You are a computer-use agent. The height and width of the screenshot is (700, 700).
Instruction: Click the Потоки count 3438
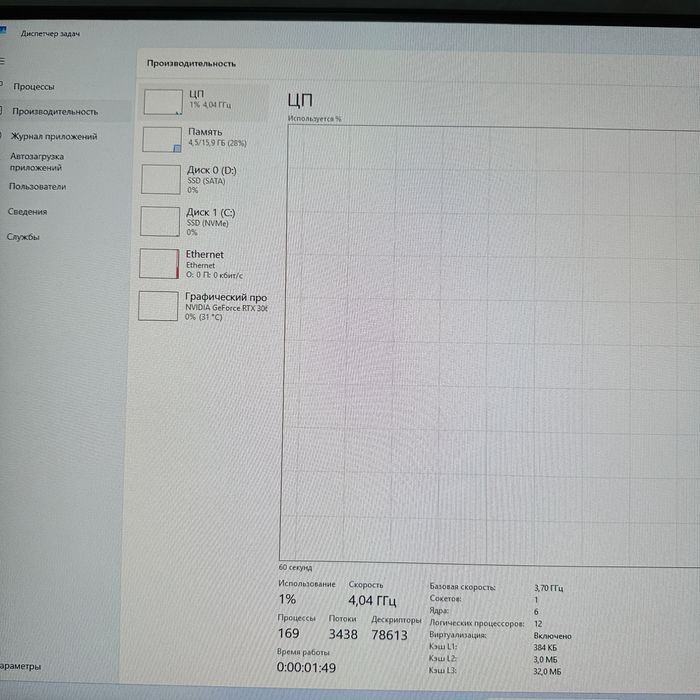point(343,634)
